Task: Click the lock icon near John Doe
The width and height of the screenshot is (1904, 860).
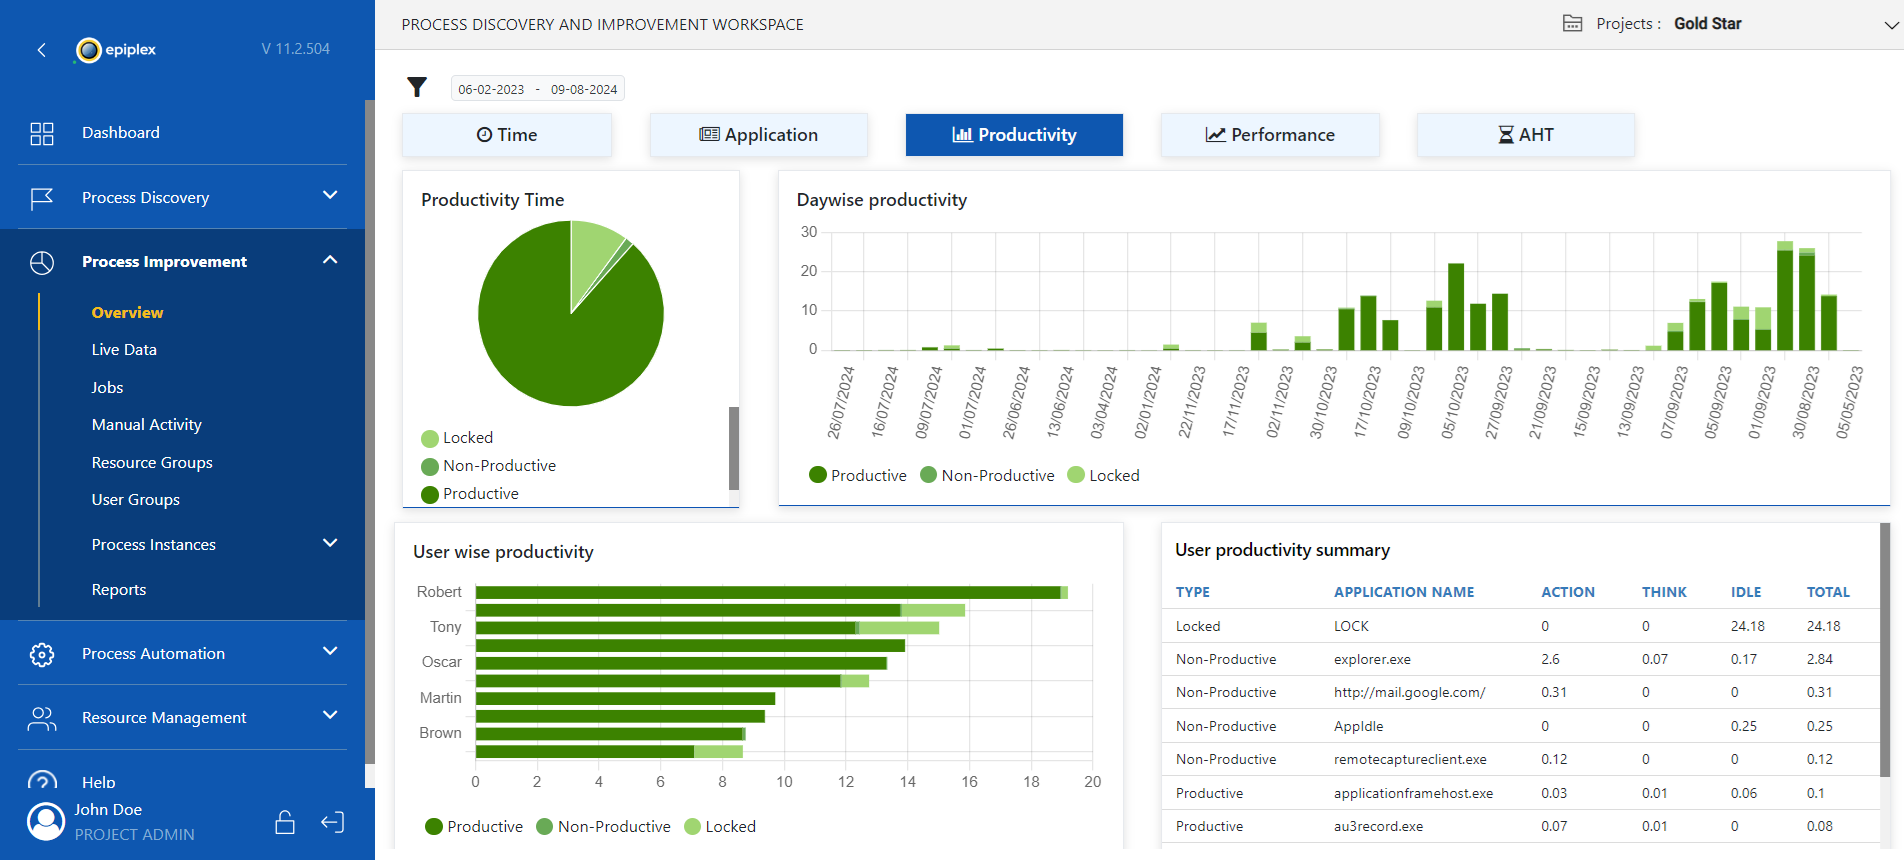Action: pyautogui.click(x=285, y=822)
